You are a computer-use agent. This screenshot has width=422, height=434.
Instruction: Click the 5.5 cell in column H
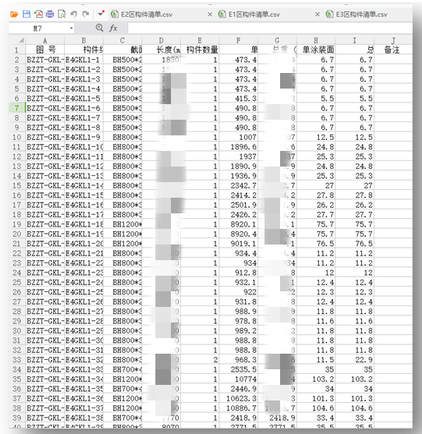pyautogui.click(x=316, y=98)
